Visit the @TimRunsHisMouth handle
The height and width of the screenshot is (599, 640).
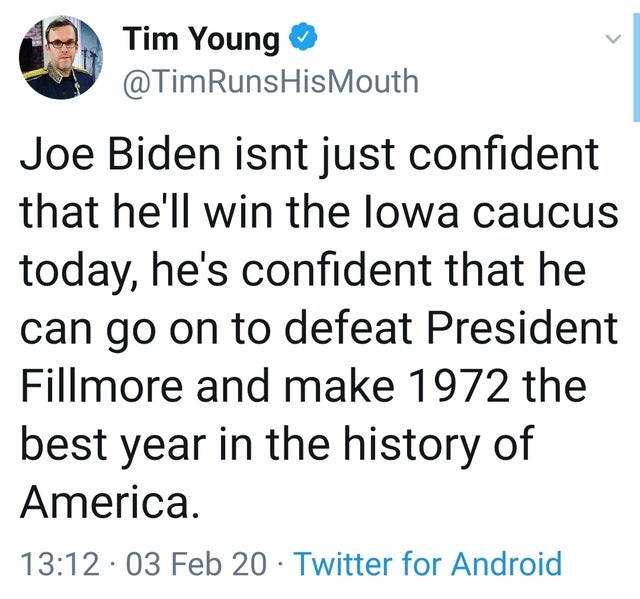(270, 81)
